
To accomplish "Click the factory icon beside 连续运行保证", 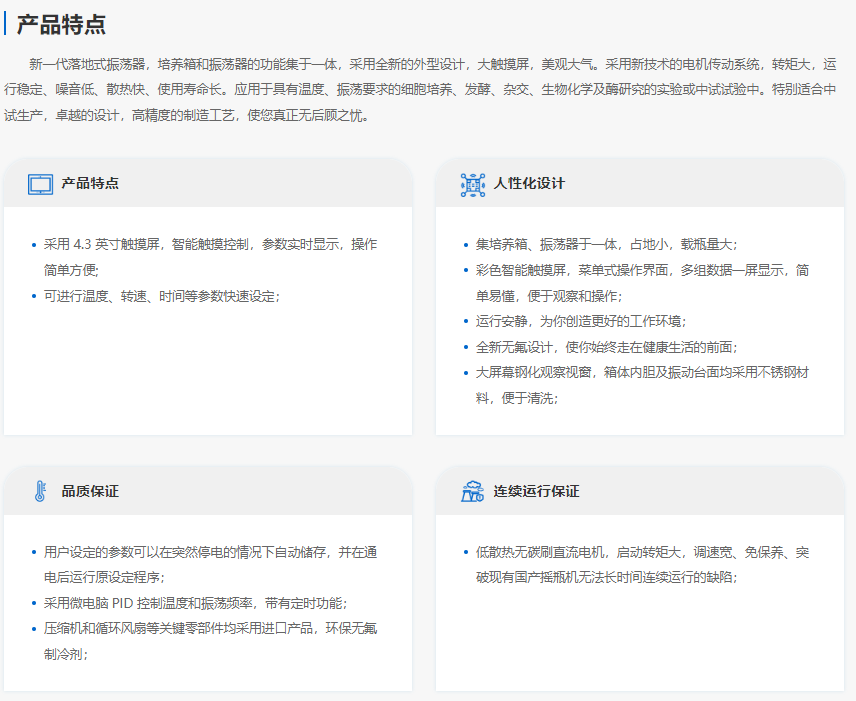I will coord(472,491).
